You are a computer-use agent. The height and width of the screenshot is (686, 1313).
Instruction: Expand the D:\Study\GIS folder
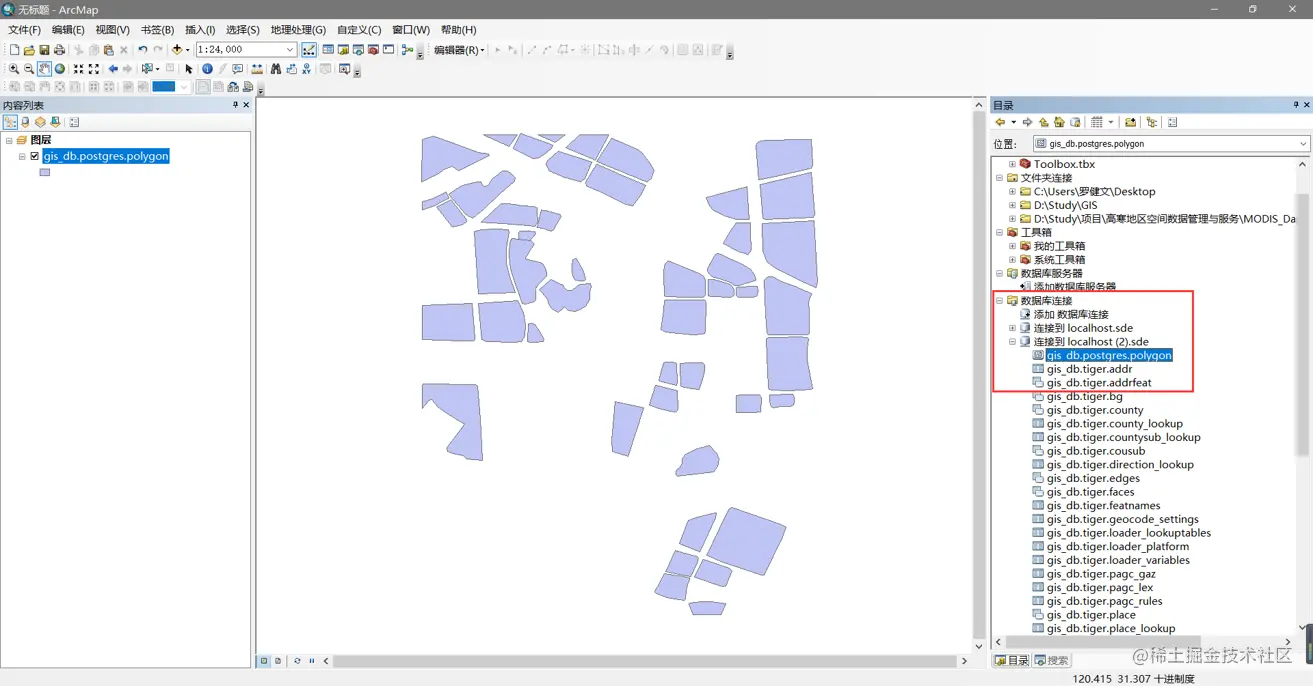(1012, 205)
